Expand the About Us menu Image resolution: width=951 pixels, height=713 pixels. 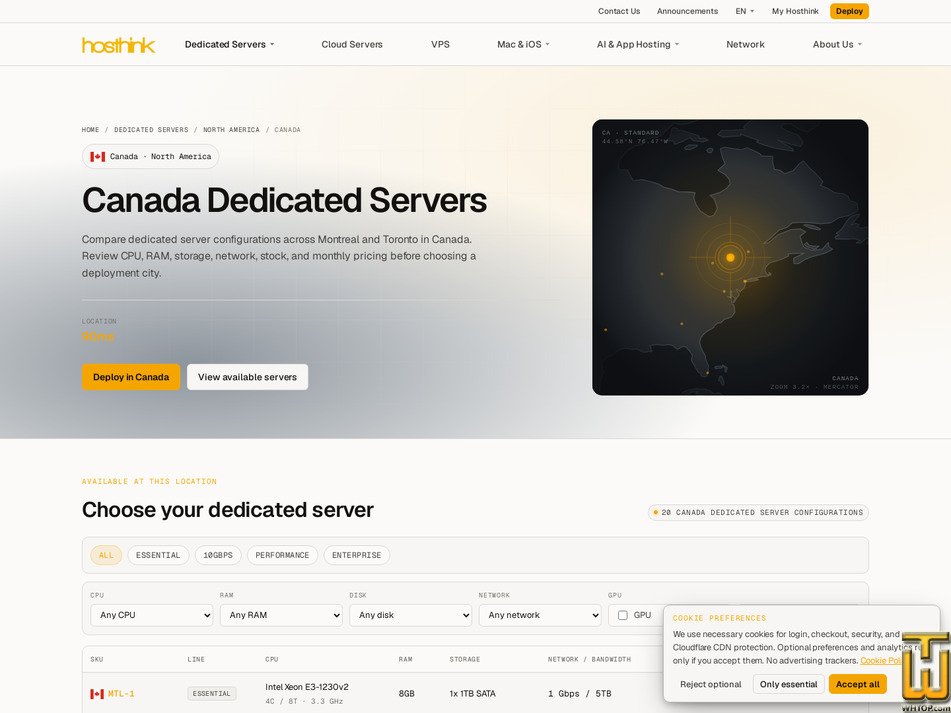coord(837,44)
